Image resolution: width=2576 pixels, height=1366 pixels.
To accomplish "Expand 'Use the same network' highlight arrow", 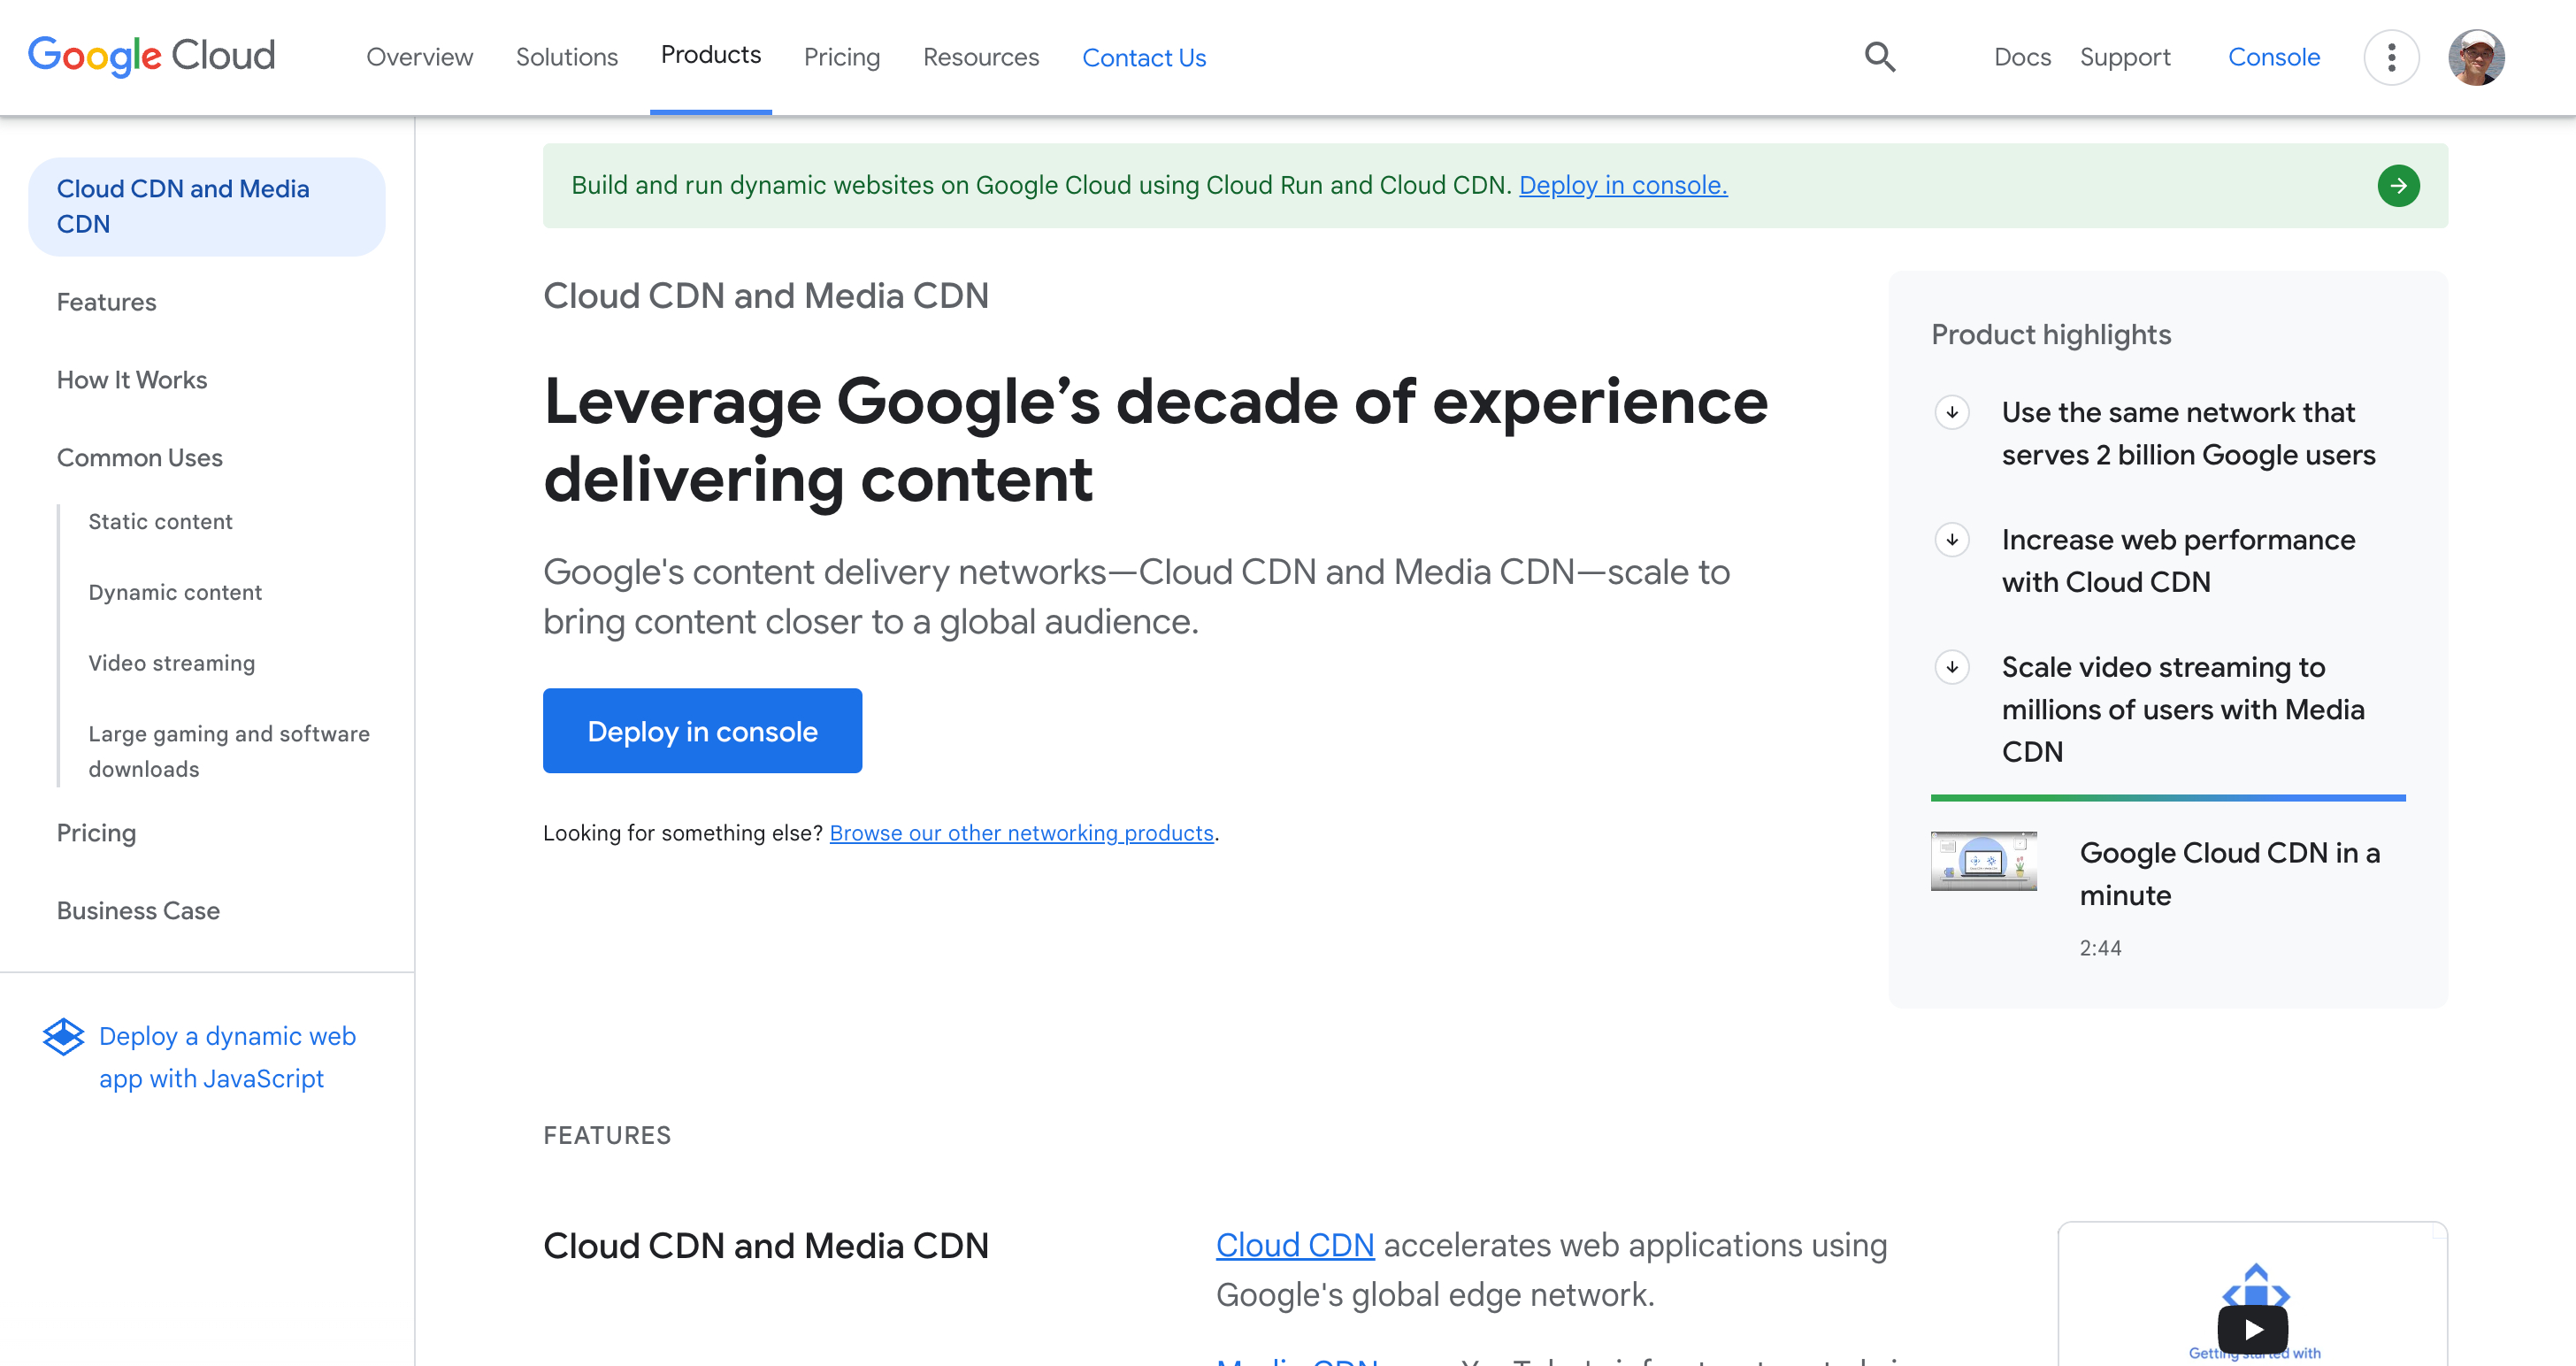I will 1952,412.
